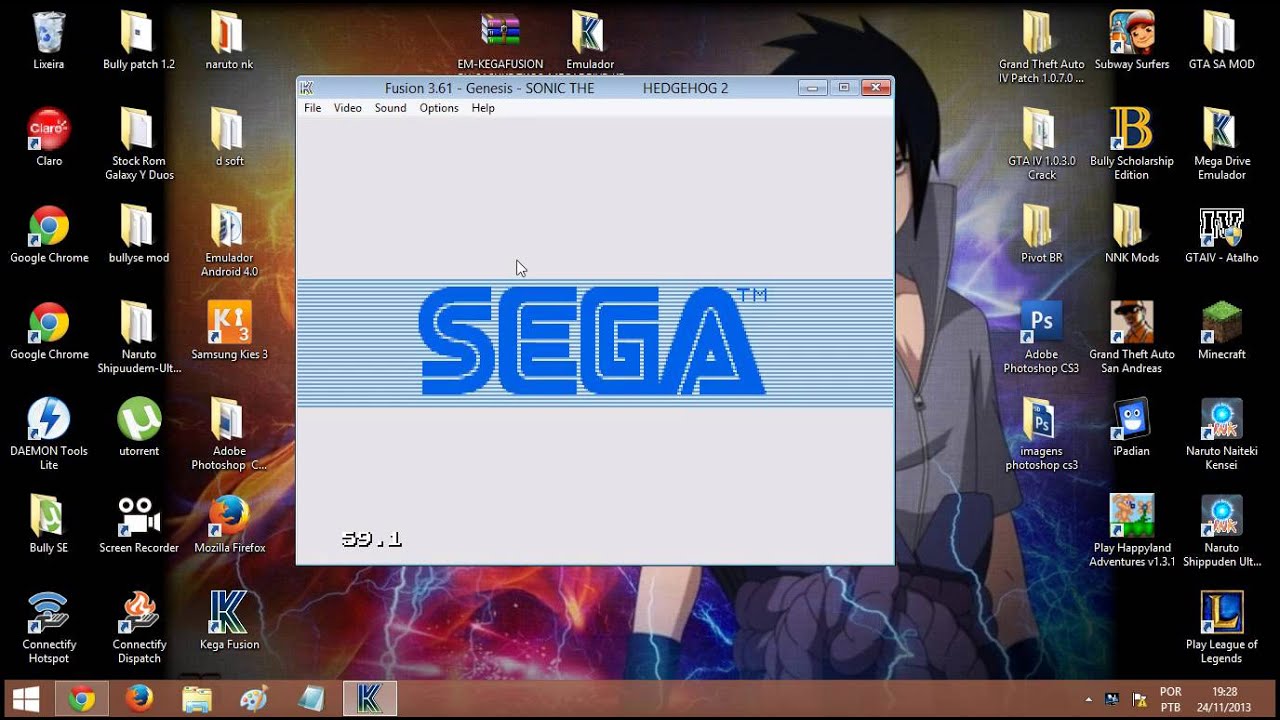1280x720 pixels.
Task: Select the lower Google Chrome desktop shortcut
Action: [x=48, y=331]
